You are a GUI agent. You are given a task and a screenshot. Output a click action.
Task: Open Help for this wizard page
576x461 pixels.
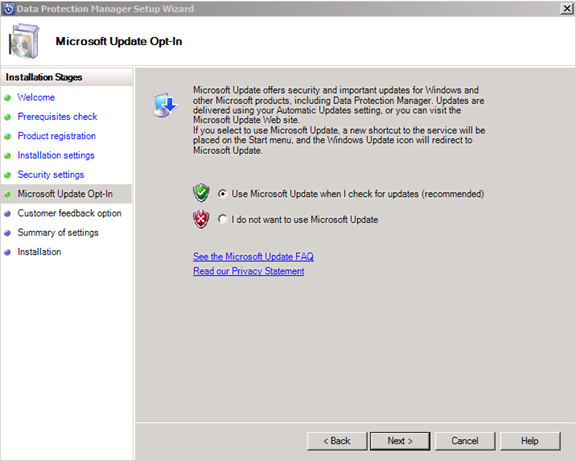tap(530, 441)
